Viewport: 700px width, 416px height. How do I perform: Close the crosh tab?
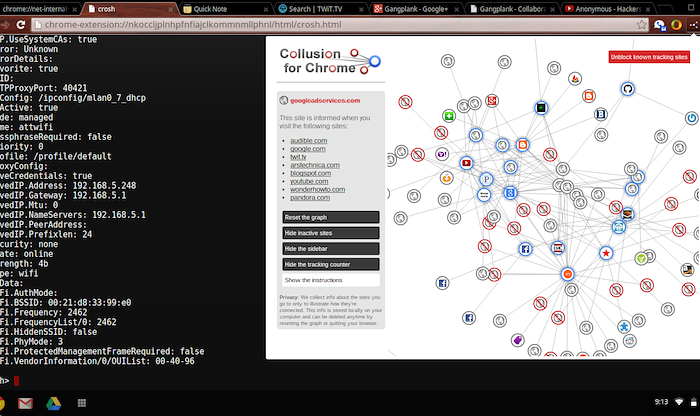(170, 9)
